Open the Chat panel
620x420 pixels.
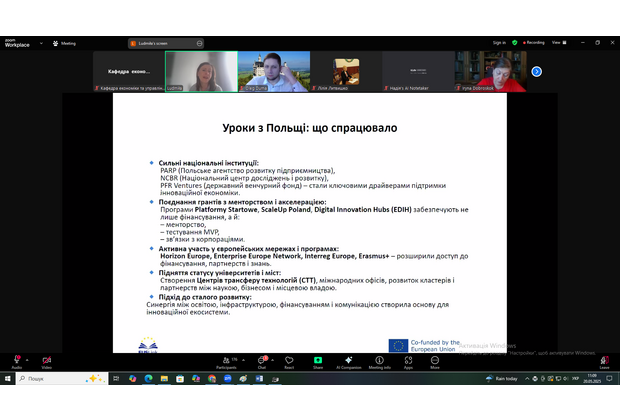coord(262,360)
